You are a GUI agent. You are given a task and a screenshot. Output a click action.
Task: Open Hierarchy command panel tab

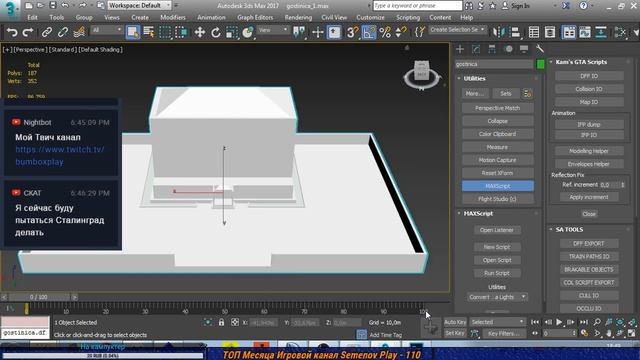[492, 49]
